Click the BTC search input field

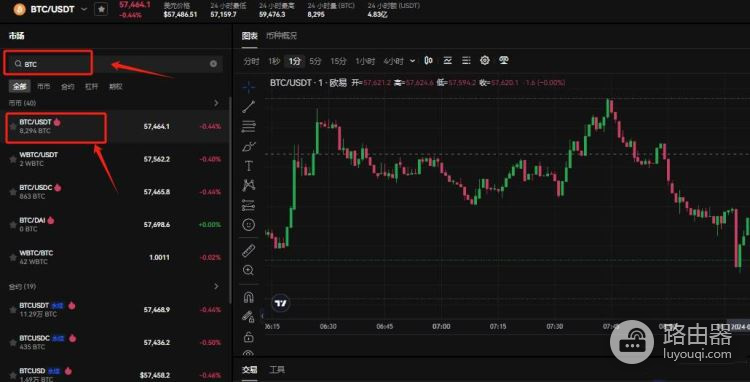[115, 64]
